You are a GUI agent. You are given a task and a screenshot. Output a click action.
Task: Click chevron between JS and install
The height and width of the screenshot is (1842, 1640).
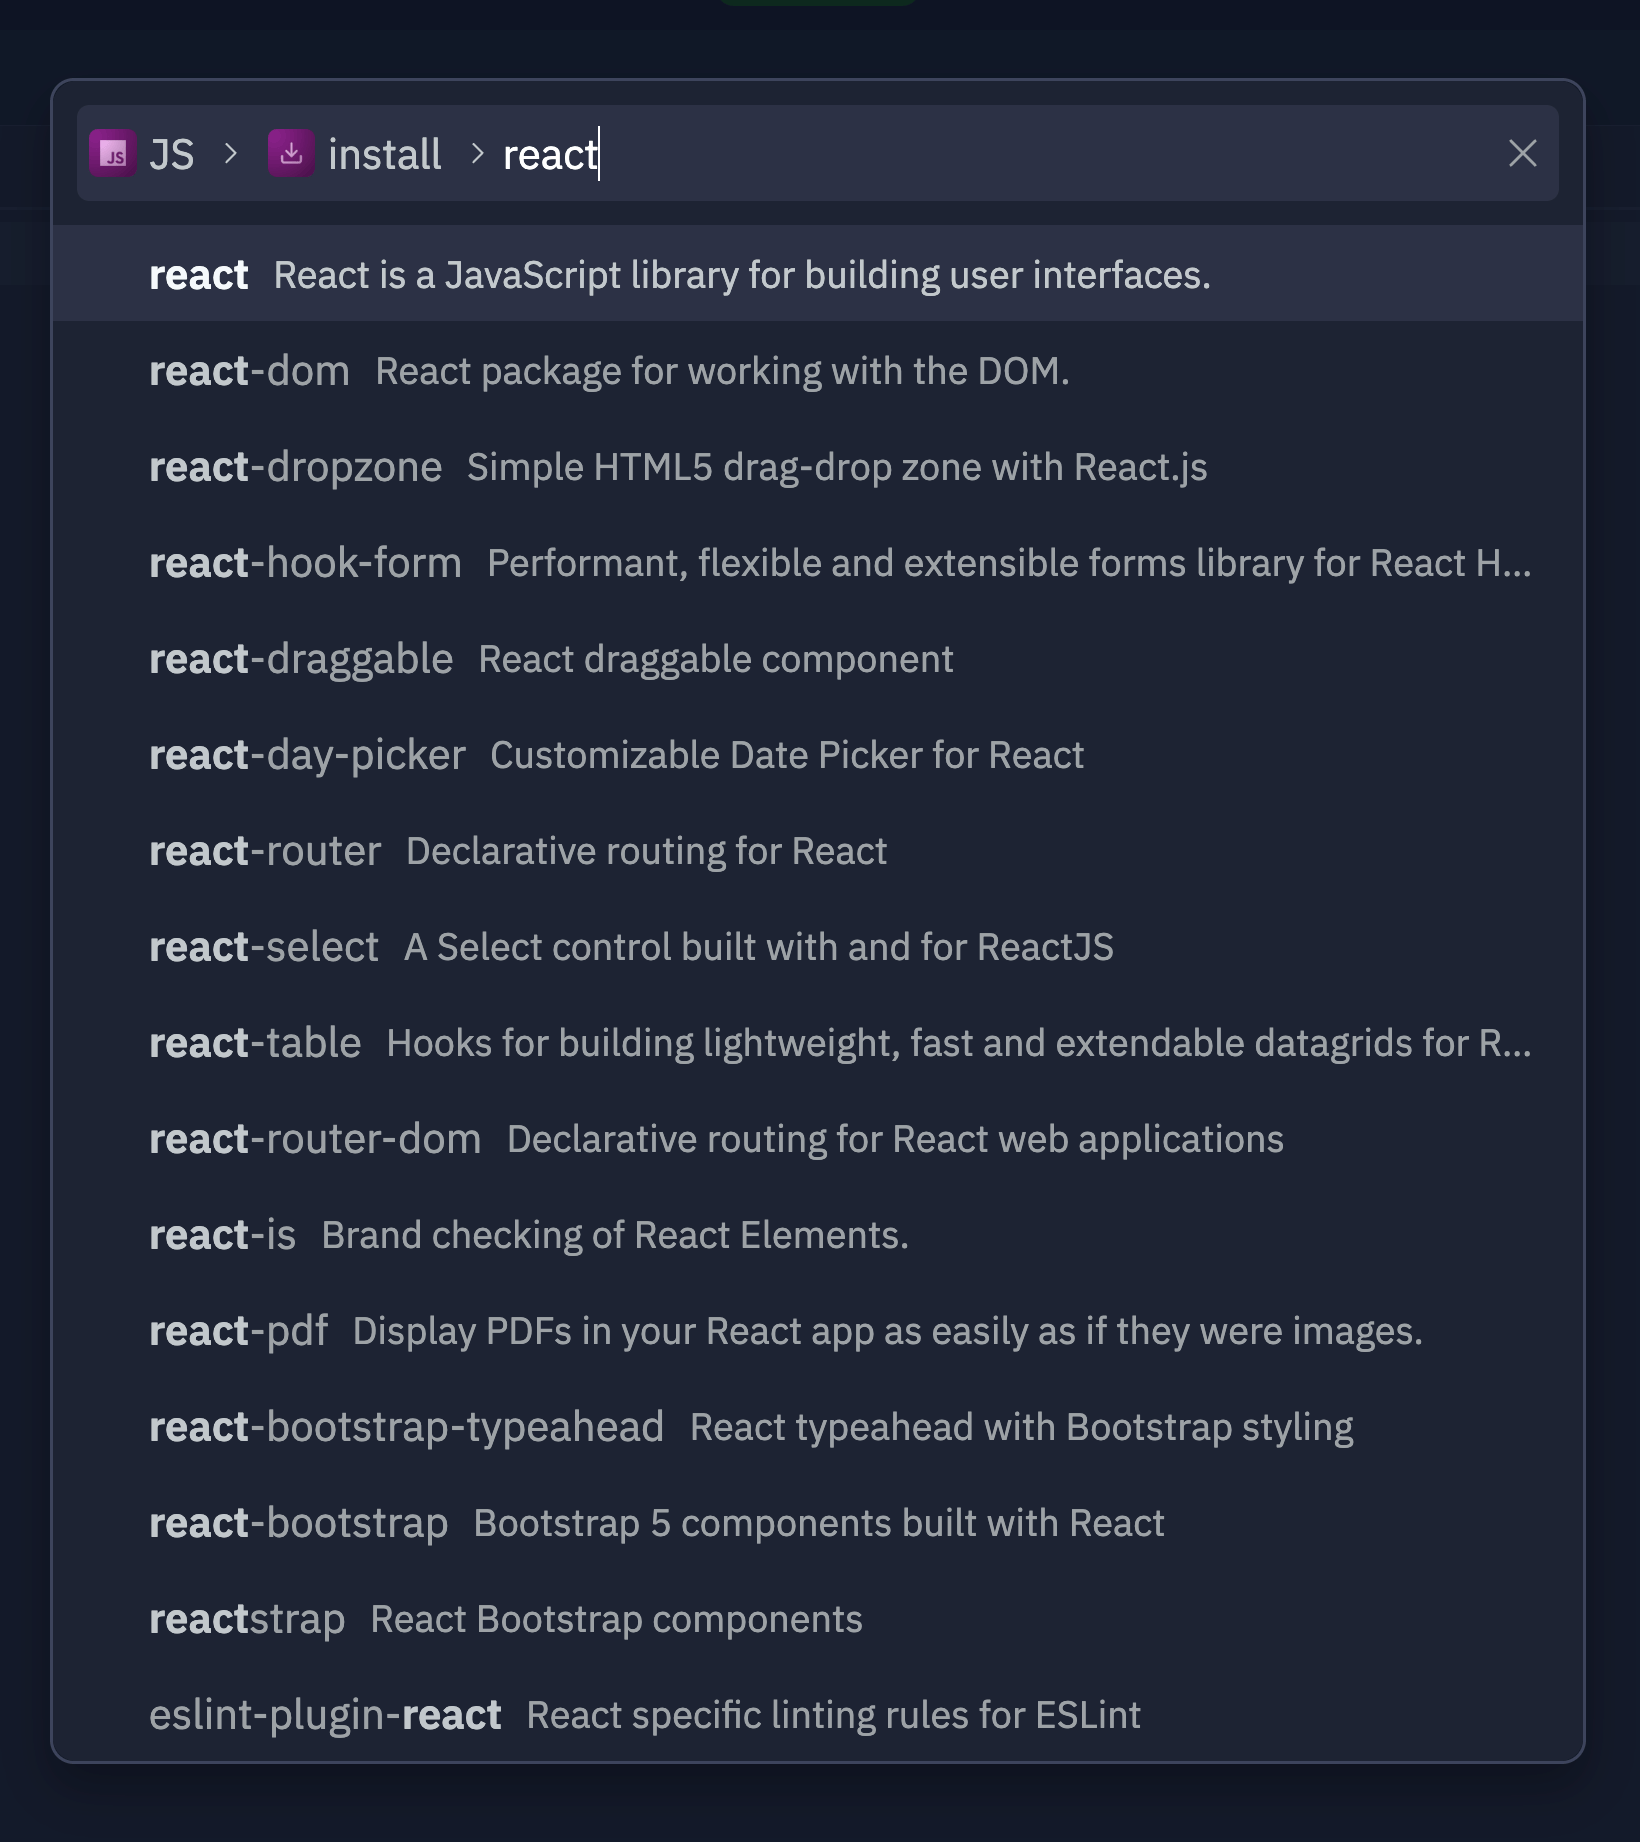click(231, 154)
